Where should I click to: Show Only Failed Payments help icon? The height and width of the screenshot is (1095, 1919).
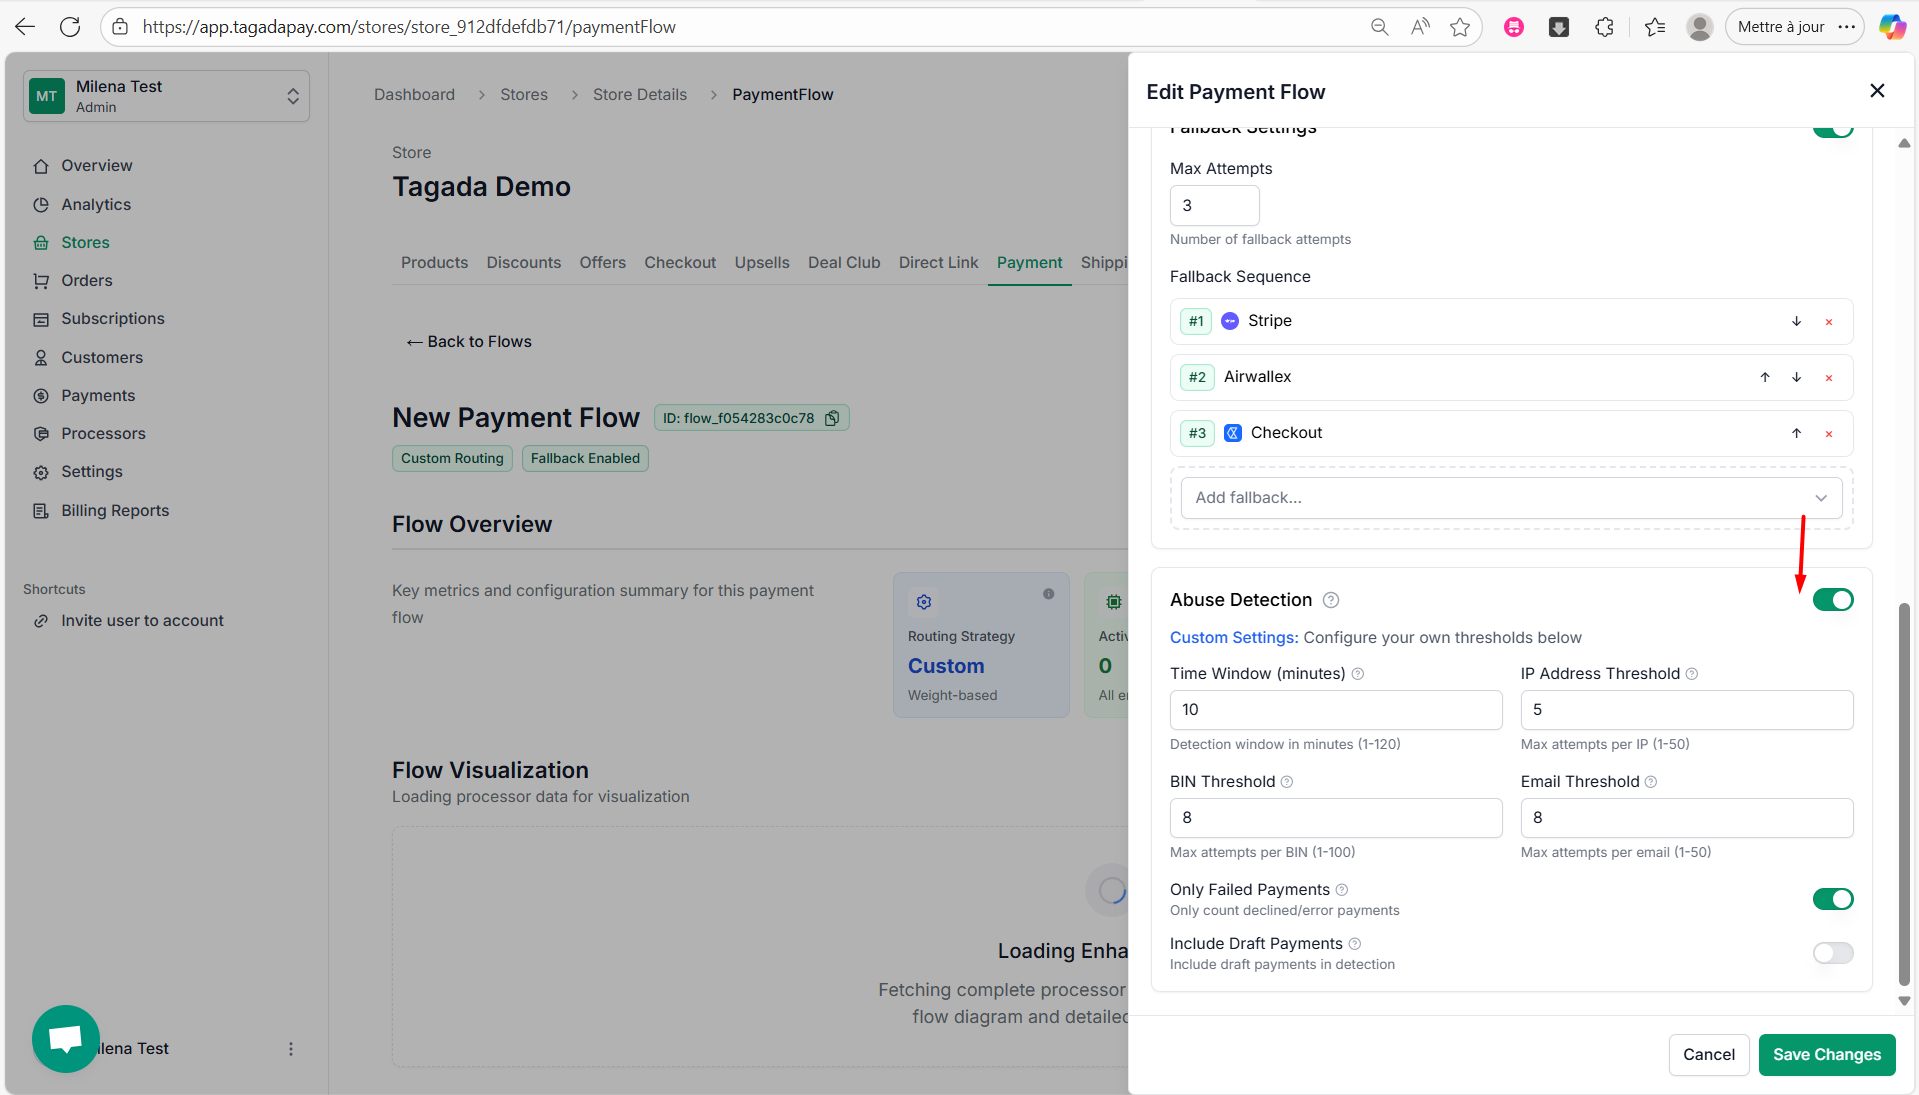point(1342,890)
